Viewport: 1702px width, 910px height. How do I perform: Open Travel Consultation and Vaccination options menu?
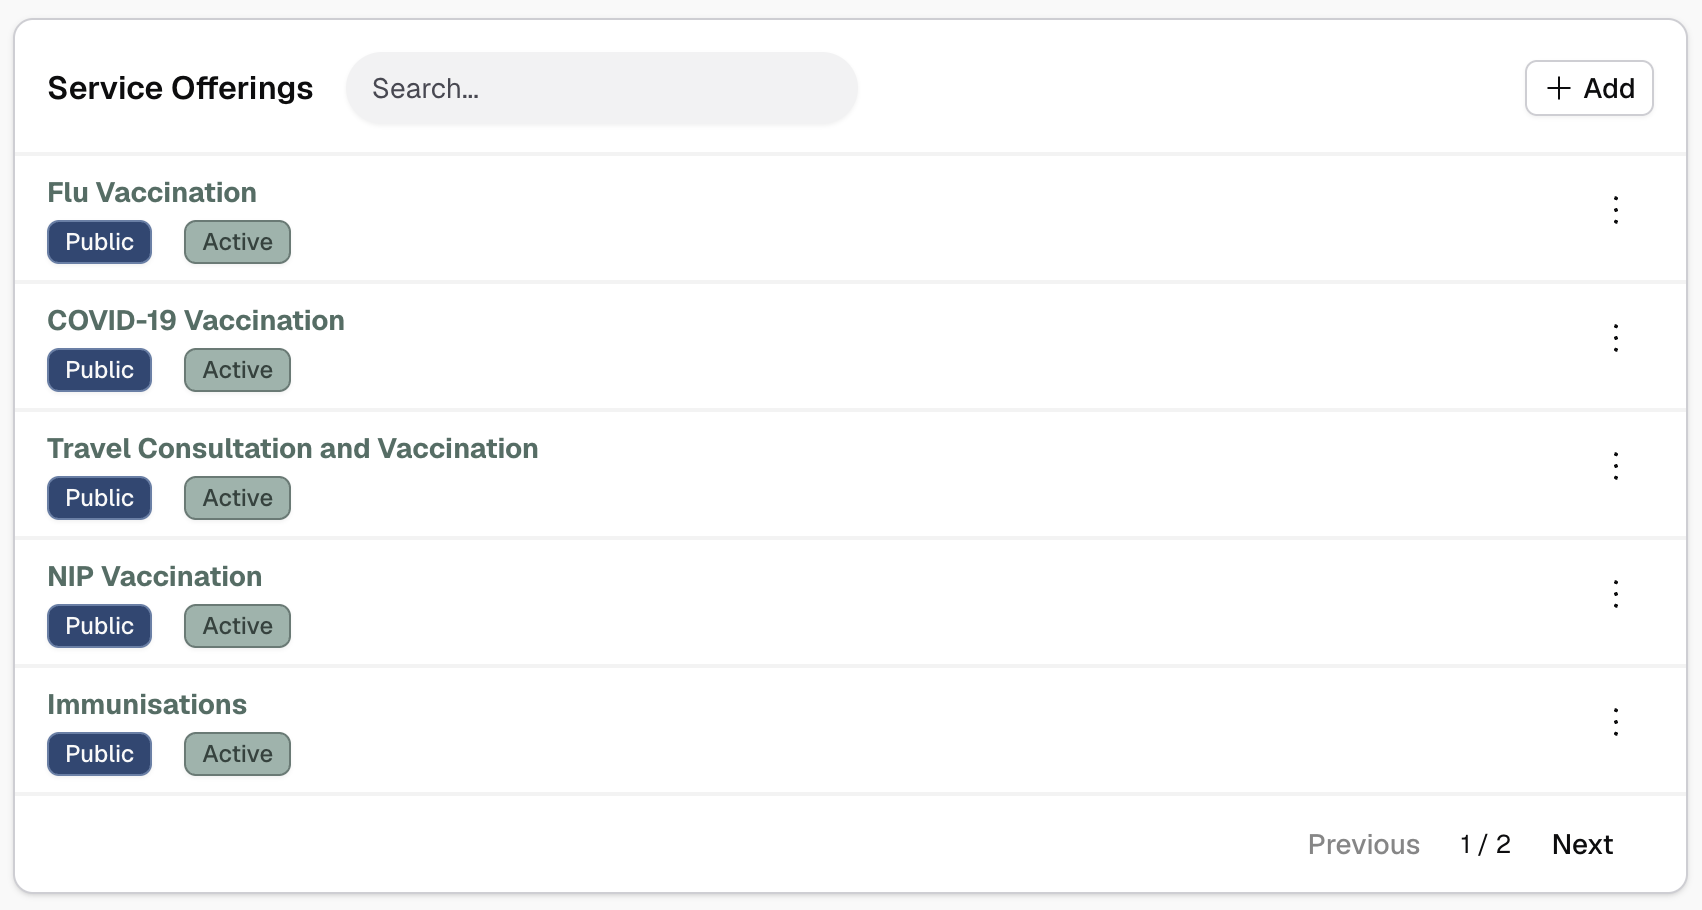click(x=1615, y=466)
